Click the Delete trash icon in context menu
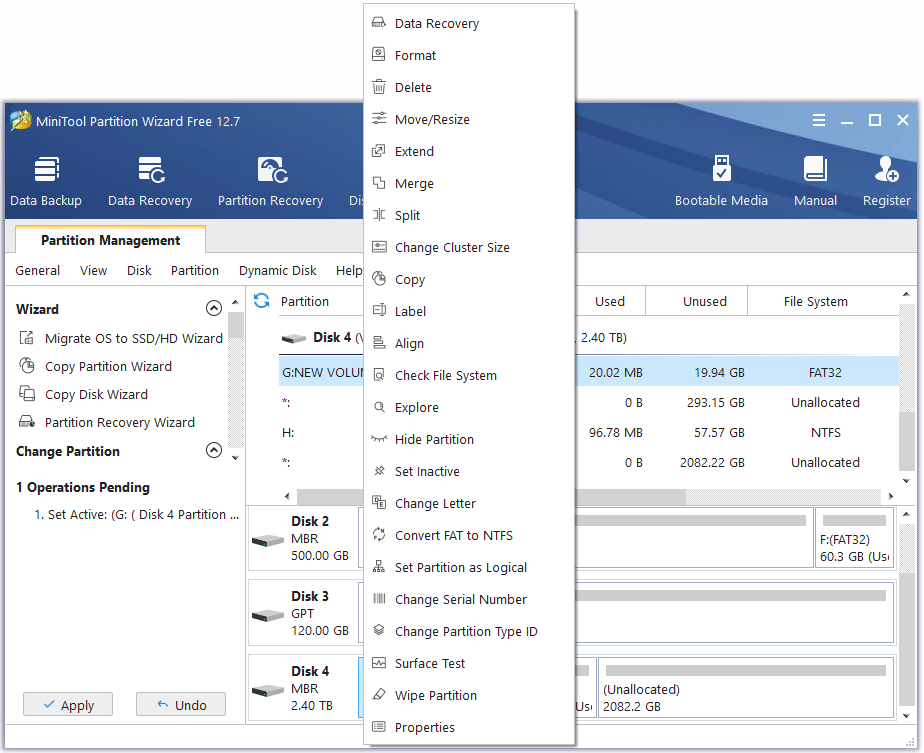This screenshot has height=753, width=924. pyautogui.click(x=379, y=87)
